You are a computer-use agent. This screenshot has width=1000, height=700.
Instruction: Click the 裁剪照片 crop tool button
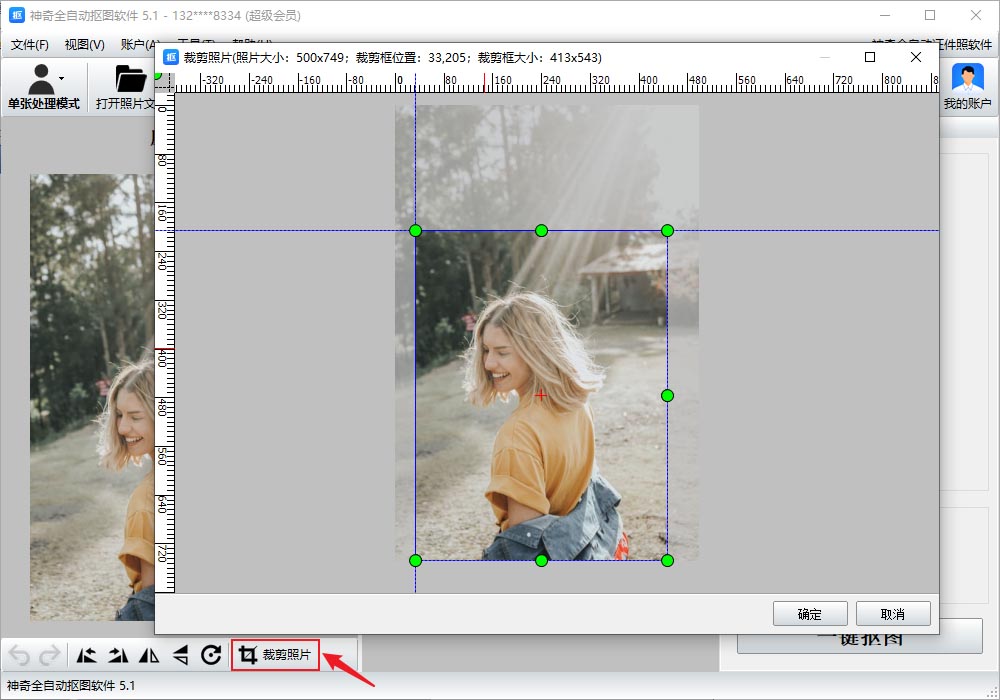(x=275, y=655)
